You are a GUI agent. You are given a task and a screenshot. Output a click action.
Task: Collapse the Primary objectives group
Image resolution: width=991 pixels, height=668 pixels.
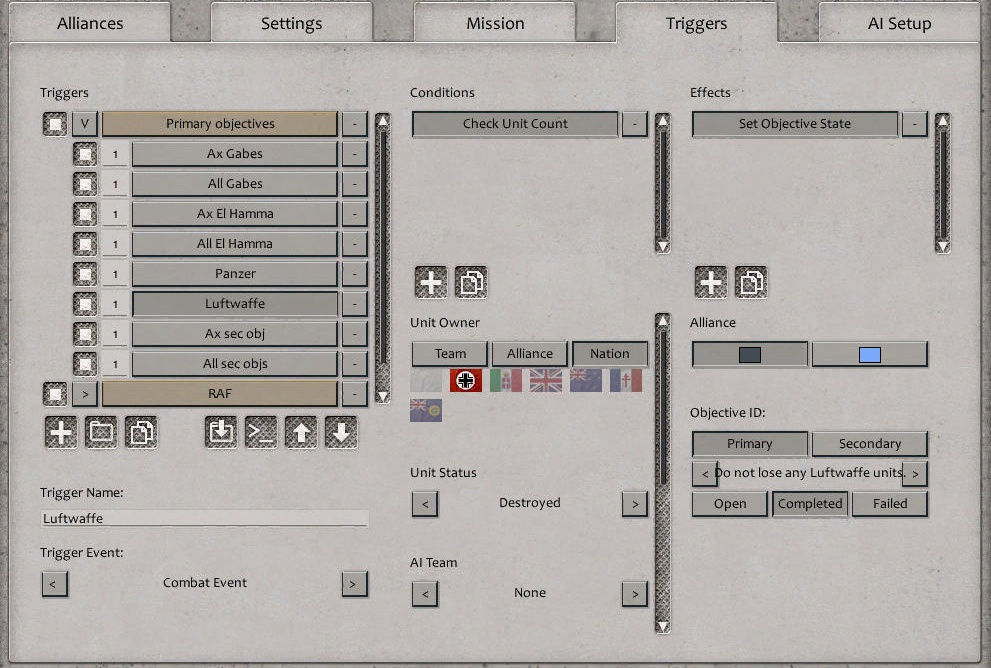pos(85,124)
